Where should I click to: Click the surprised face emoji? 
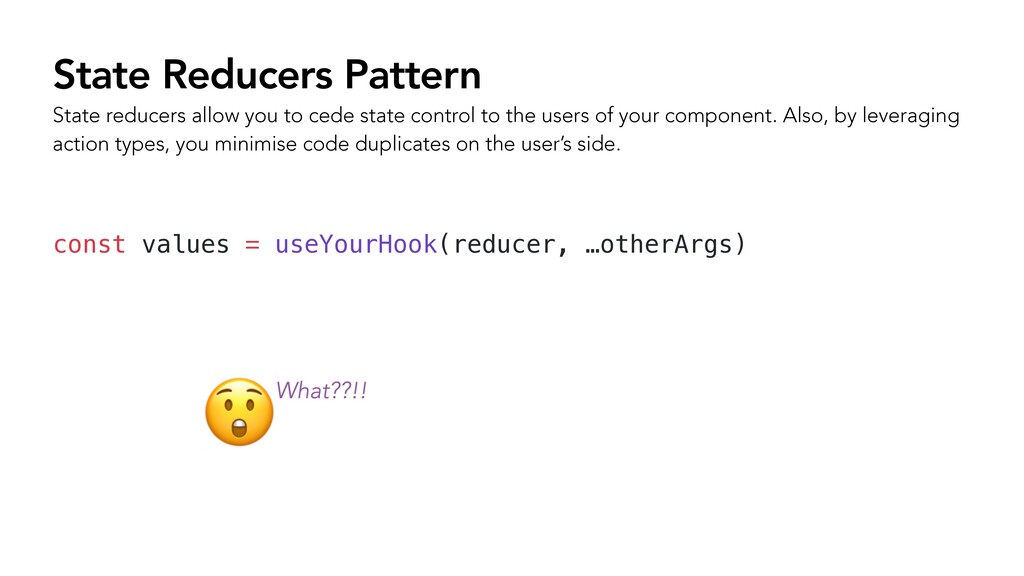[x=239, y=412]
